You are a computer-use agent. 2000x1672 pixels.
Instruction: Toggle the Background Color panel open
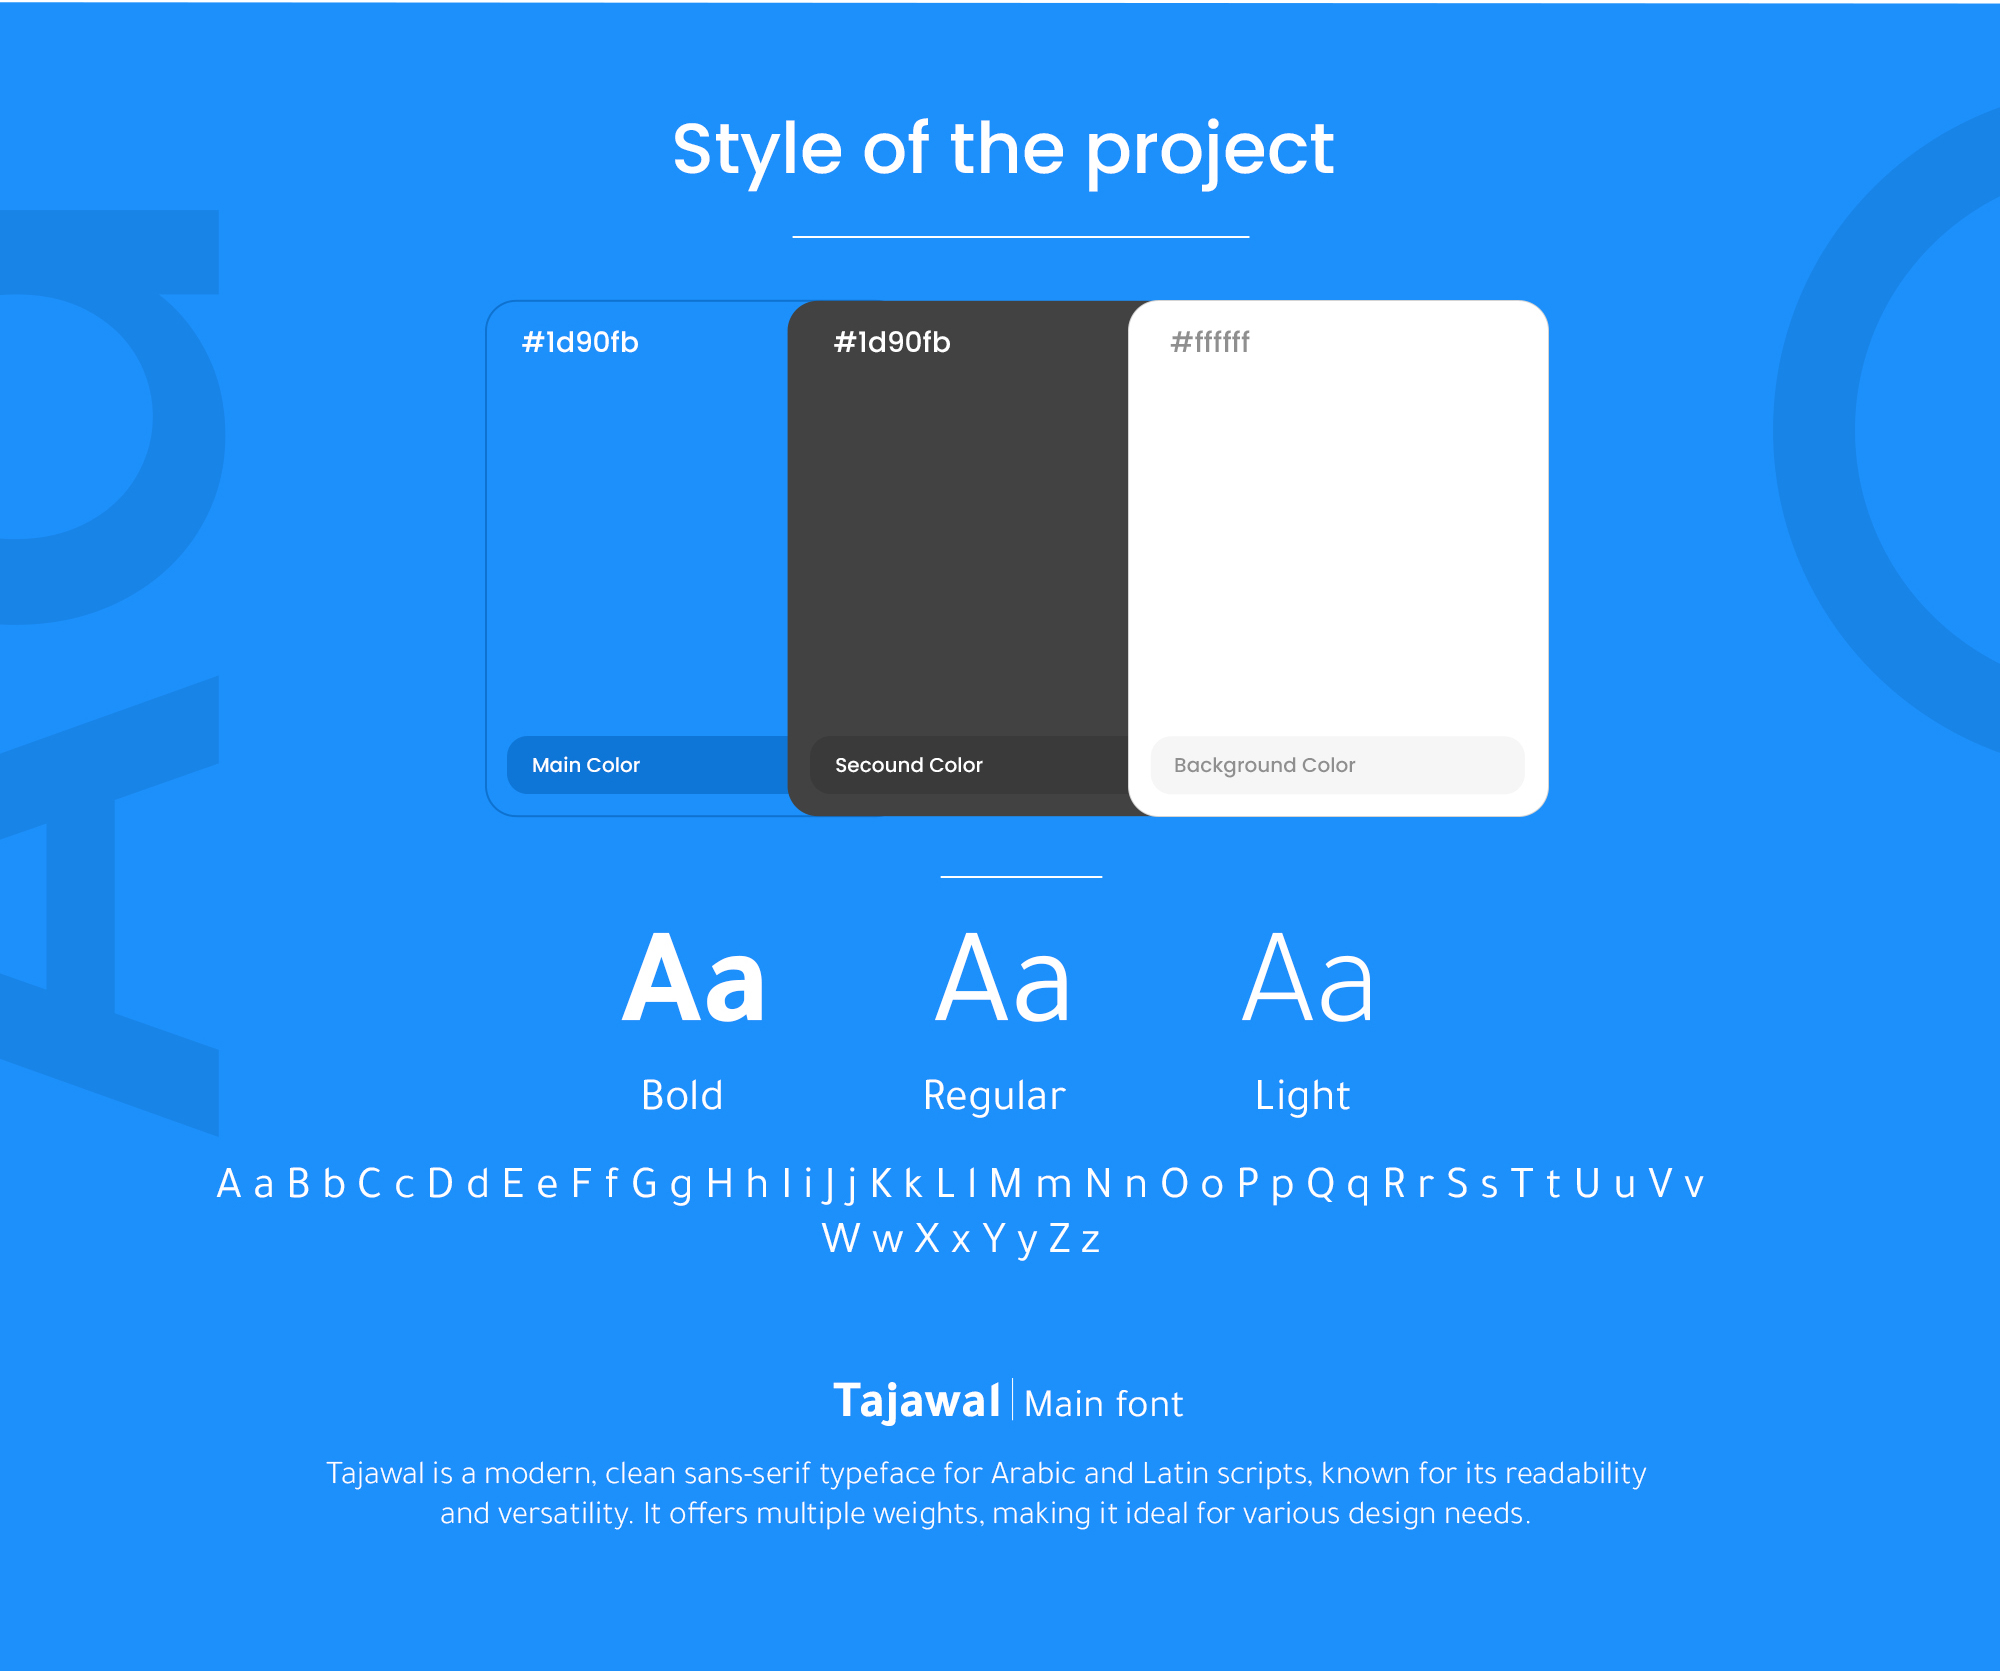pyautogui.click(x=1337, y=767)
